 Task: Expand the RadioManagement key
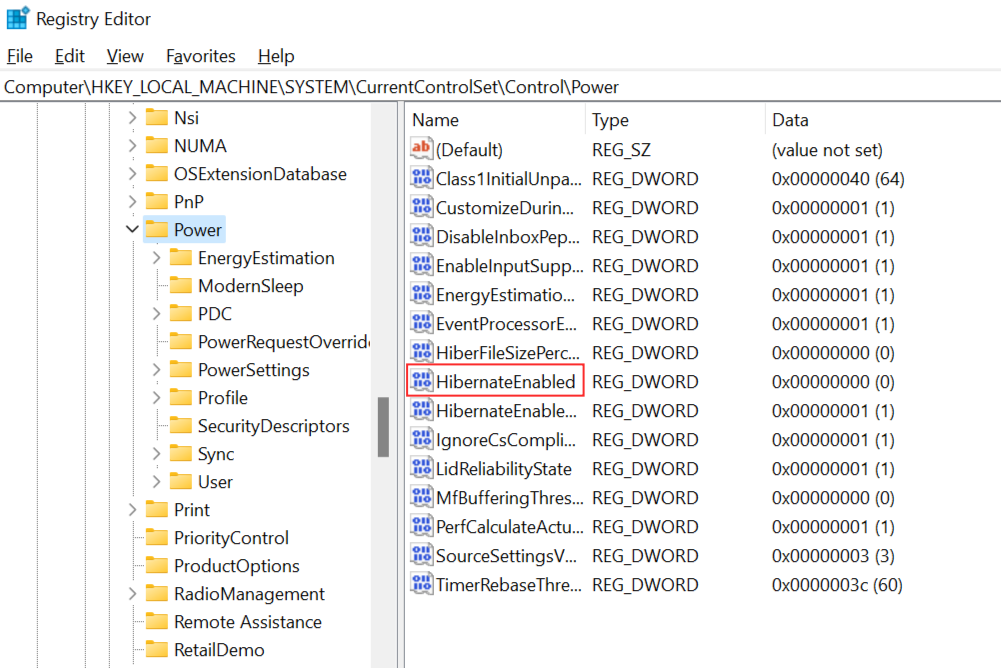(132, 594)
